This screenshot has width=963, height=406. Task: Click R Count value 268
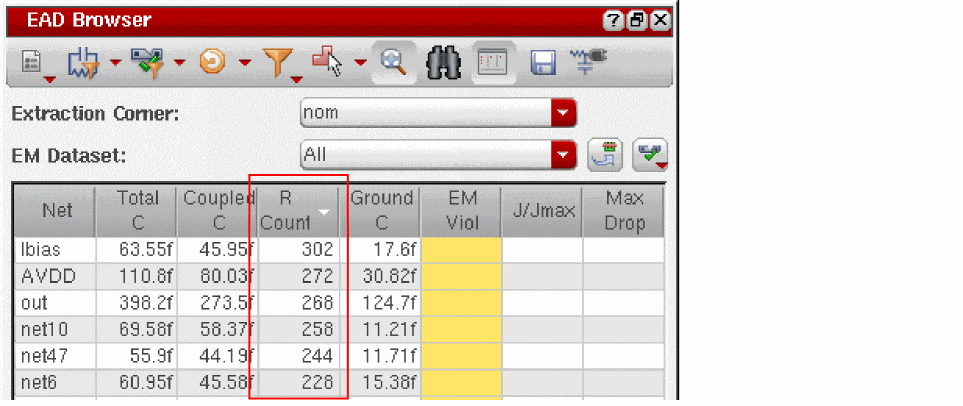point(317,303)
